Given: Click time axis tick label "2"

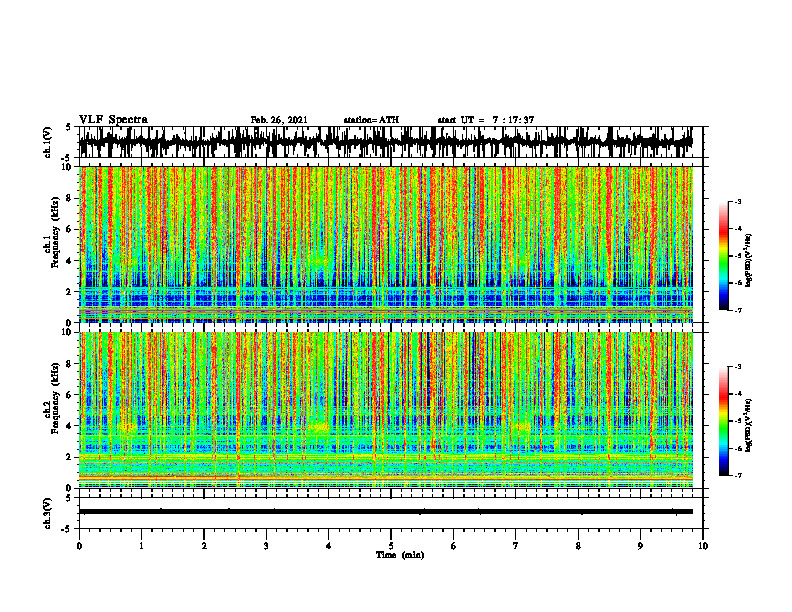Looking at the screenshot, I should 204,546.
